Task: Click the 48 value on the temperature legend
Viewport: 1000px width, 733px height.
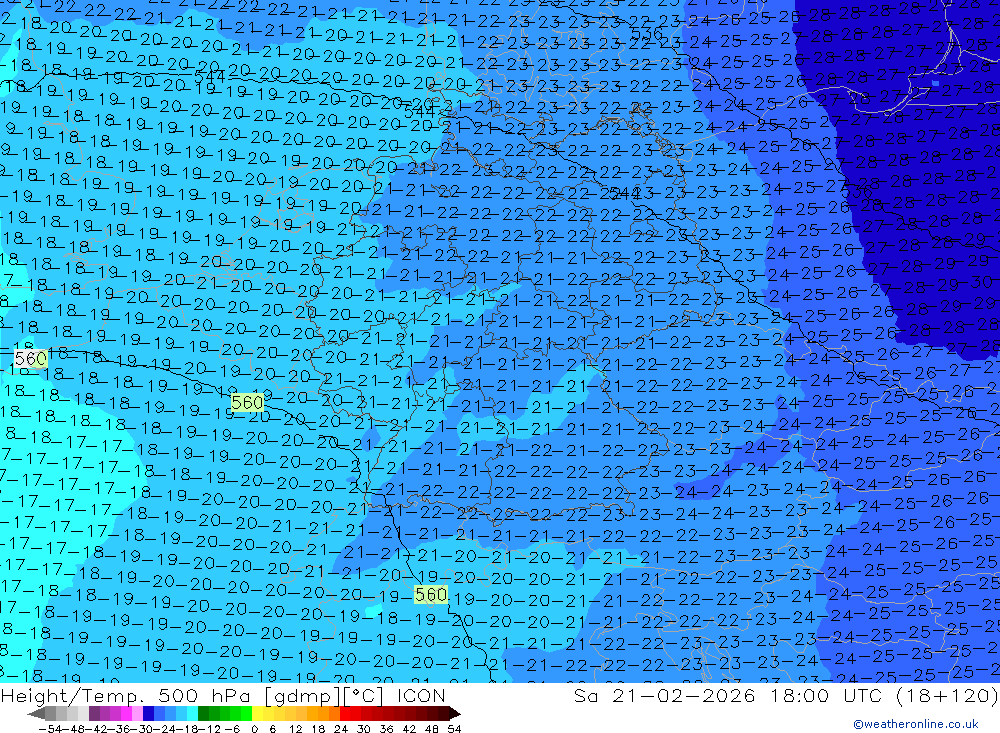Action: coord(432,729)
